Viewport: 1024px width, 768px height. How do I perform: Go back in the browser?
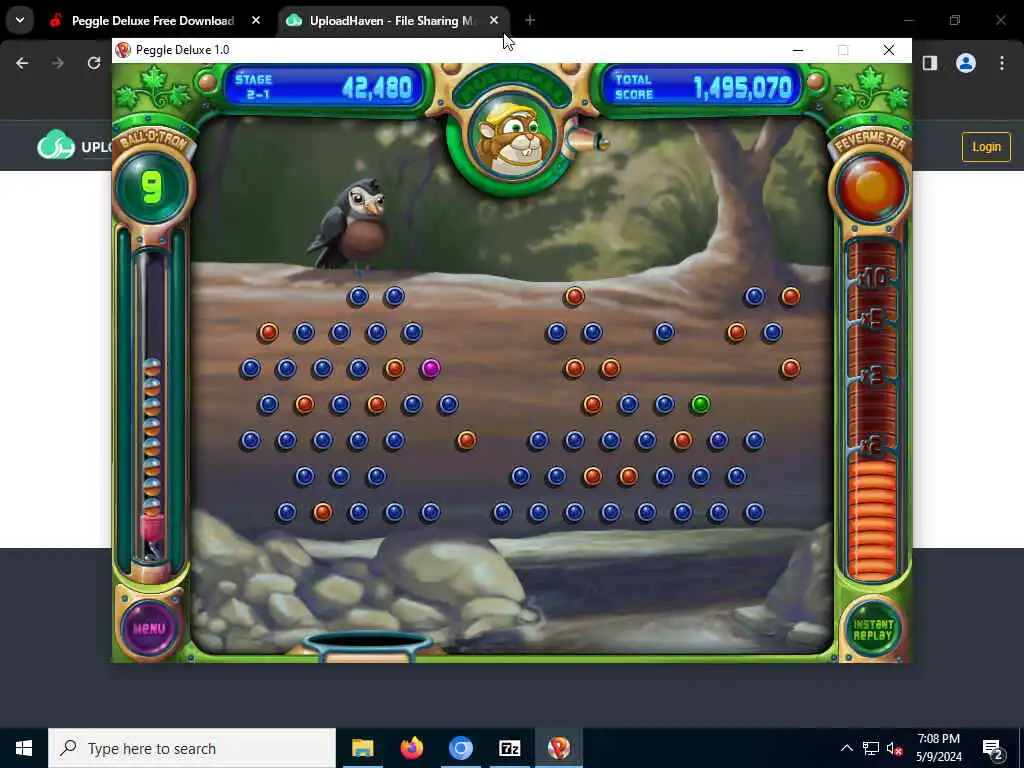click(x=22, y=63)
